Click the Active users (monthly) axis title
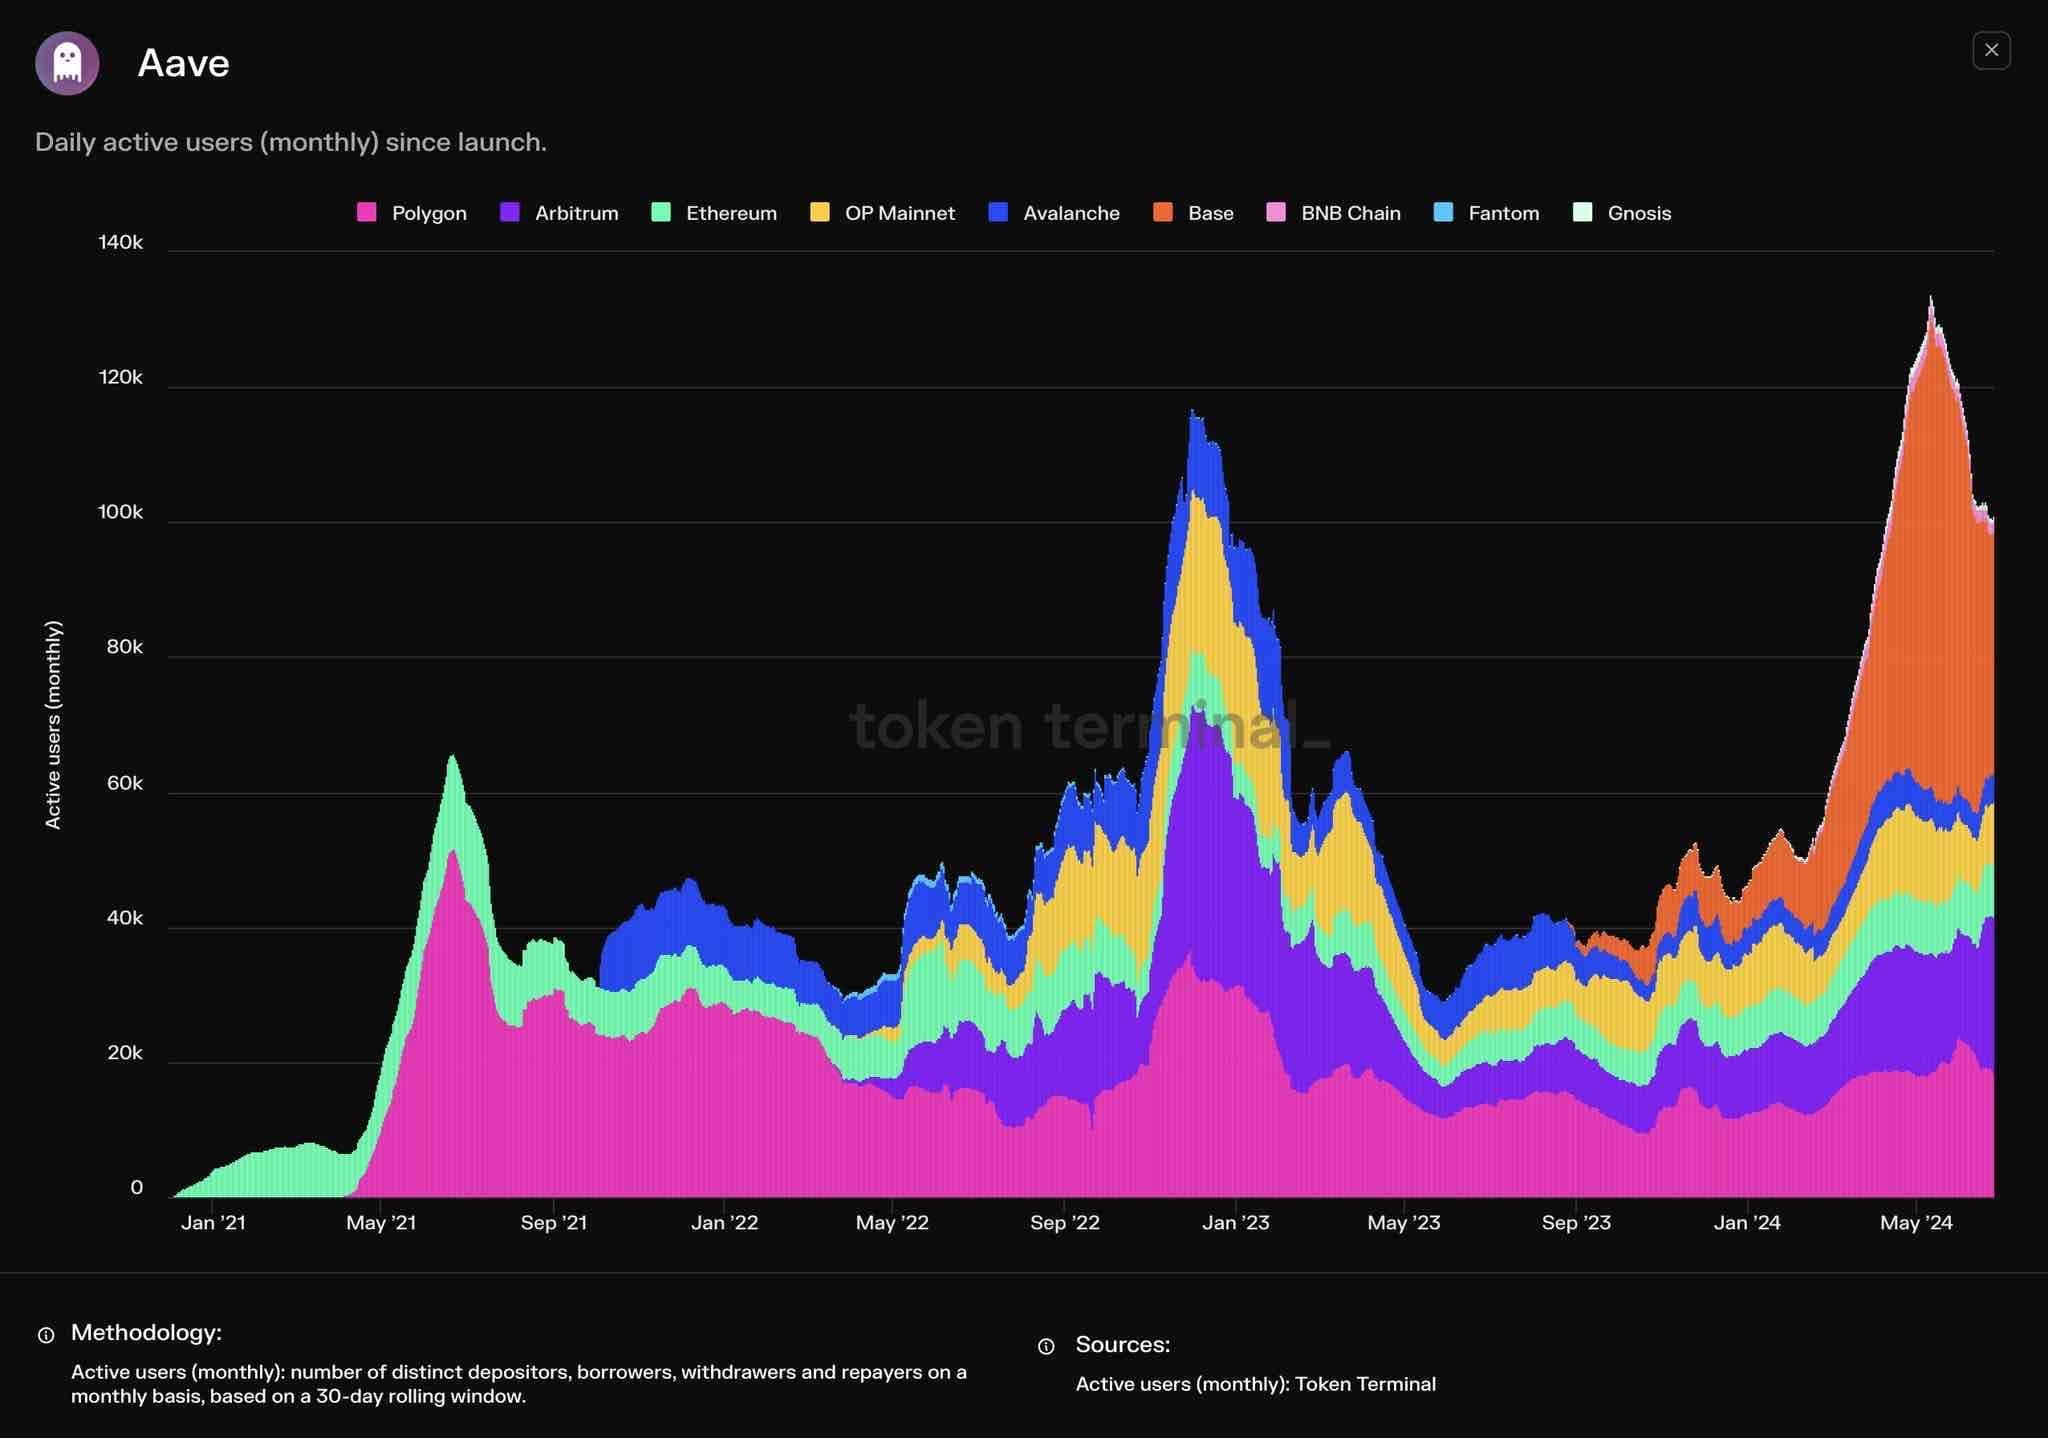 pos(53,724)
